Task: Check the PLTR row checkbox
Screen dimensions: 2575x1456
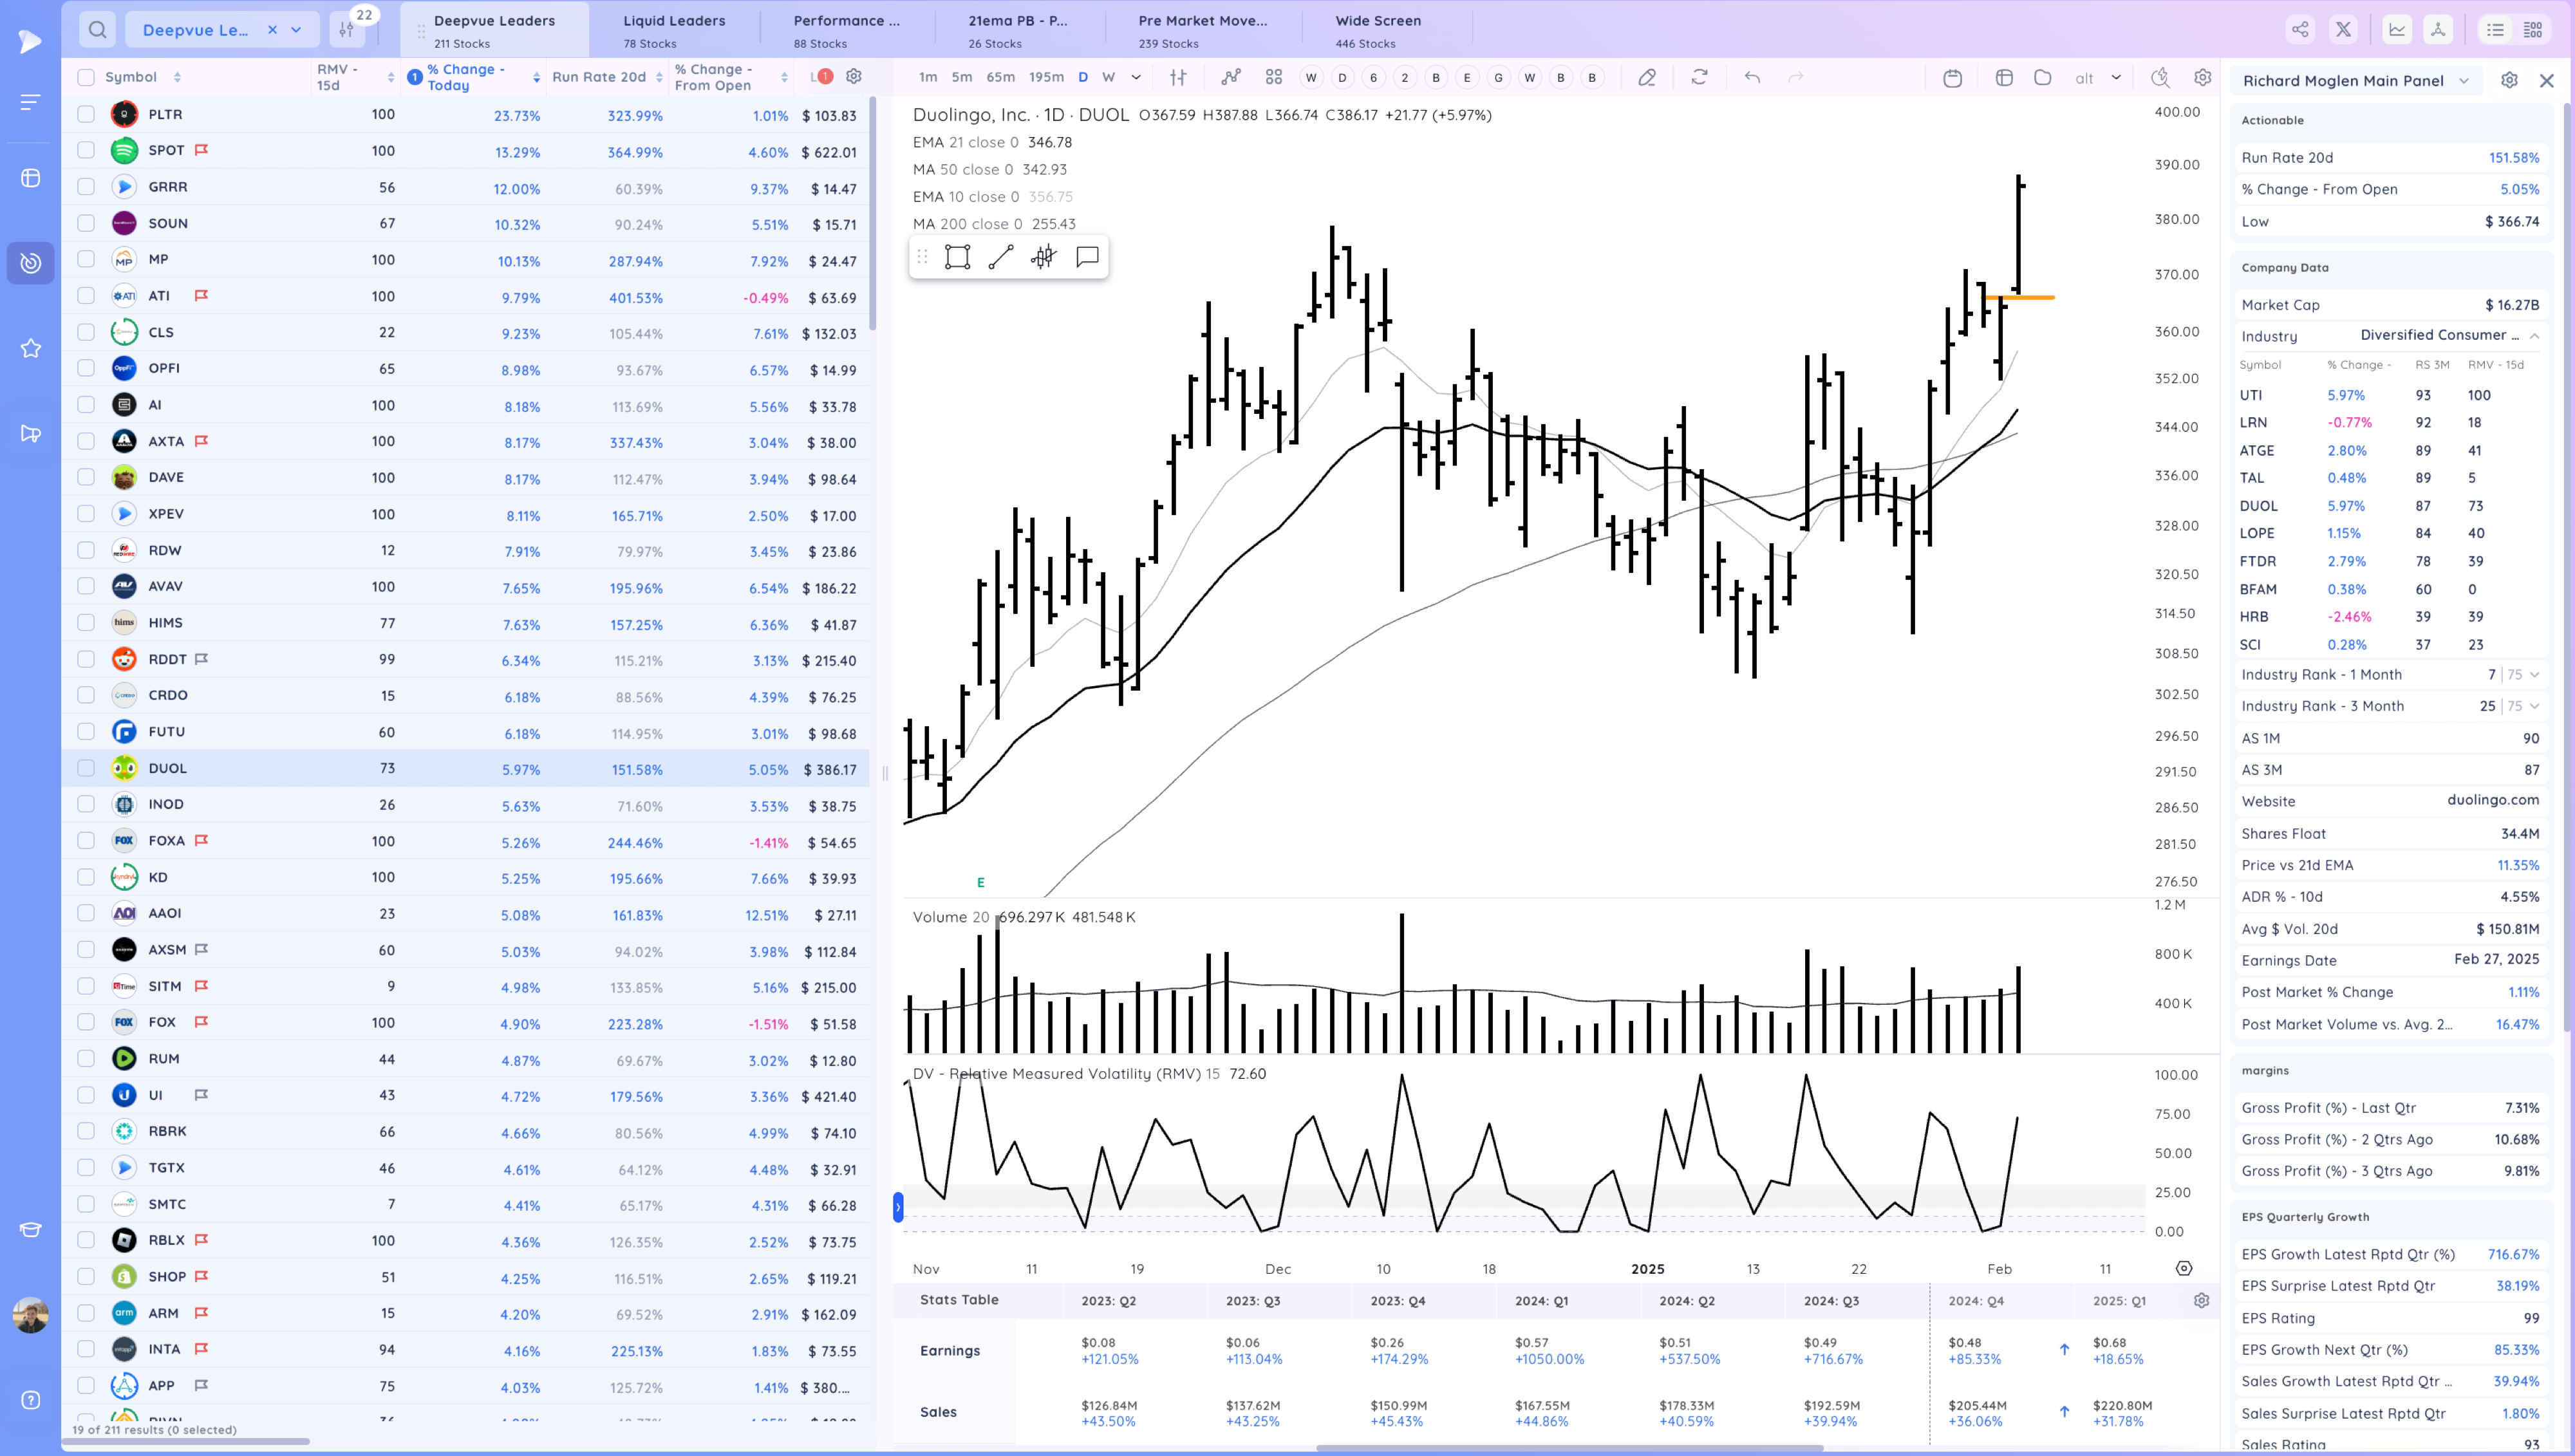Action: tap(86, 115)
